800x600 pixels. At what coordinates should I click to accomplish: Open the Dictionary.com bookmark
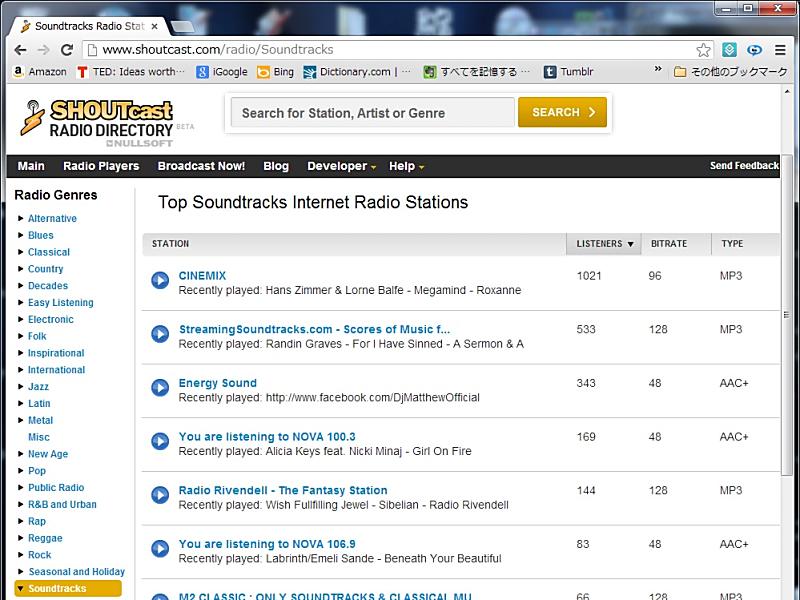[357, 72]
